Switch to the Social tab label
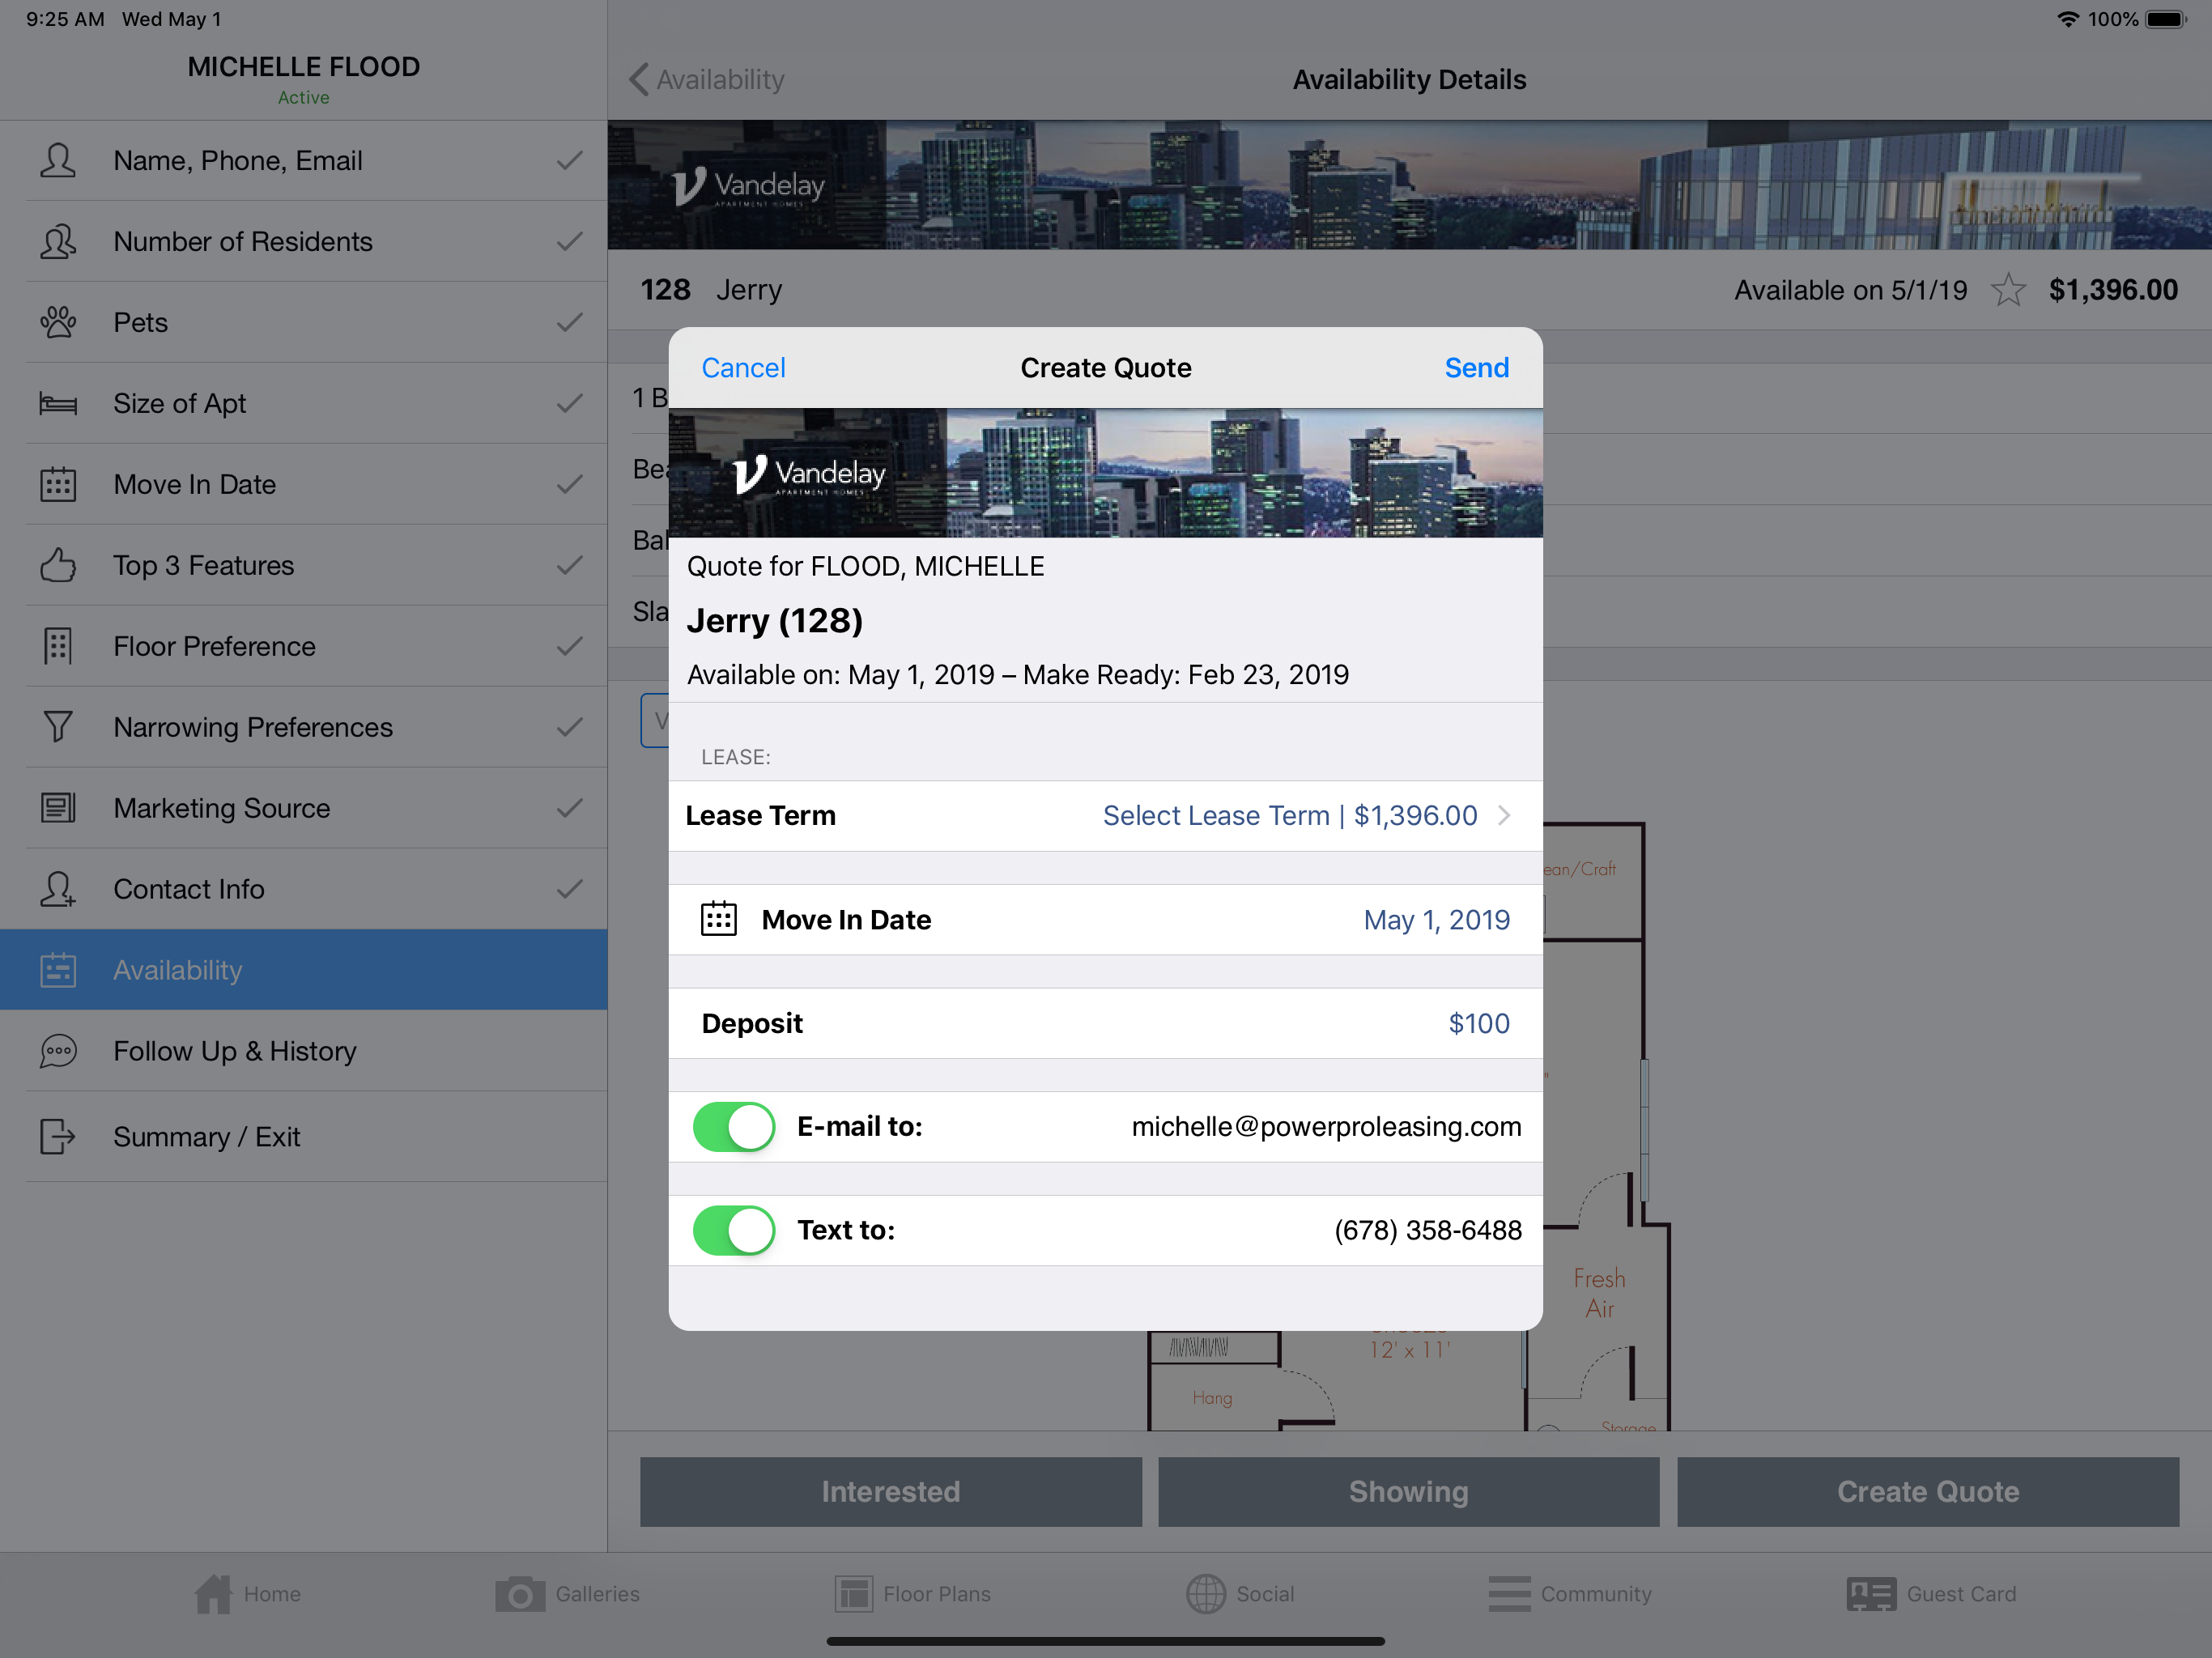This screenshot has width=2212, height=1658. [x=1265, y=1594]
